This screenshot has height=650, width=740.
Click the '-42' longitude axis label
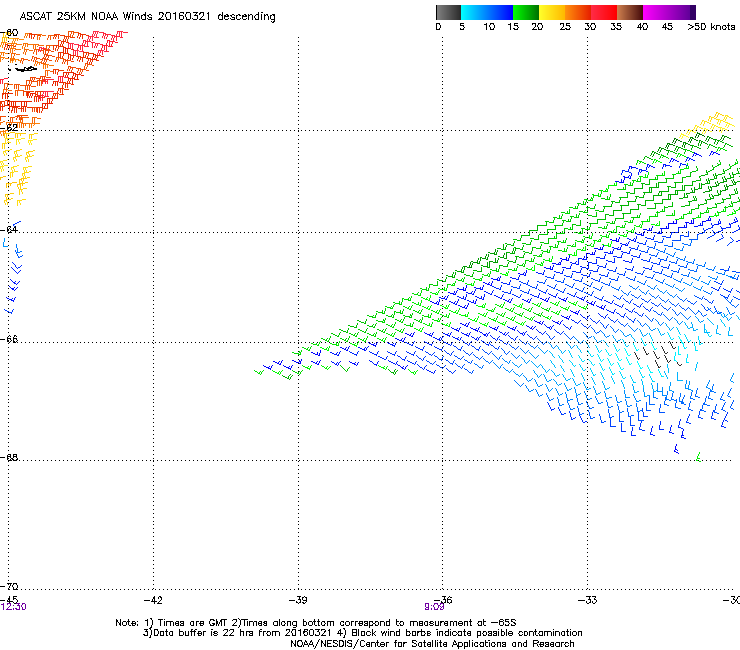153,600
